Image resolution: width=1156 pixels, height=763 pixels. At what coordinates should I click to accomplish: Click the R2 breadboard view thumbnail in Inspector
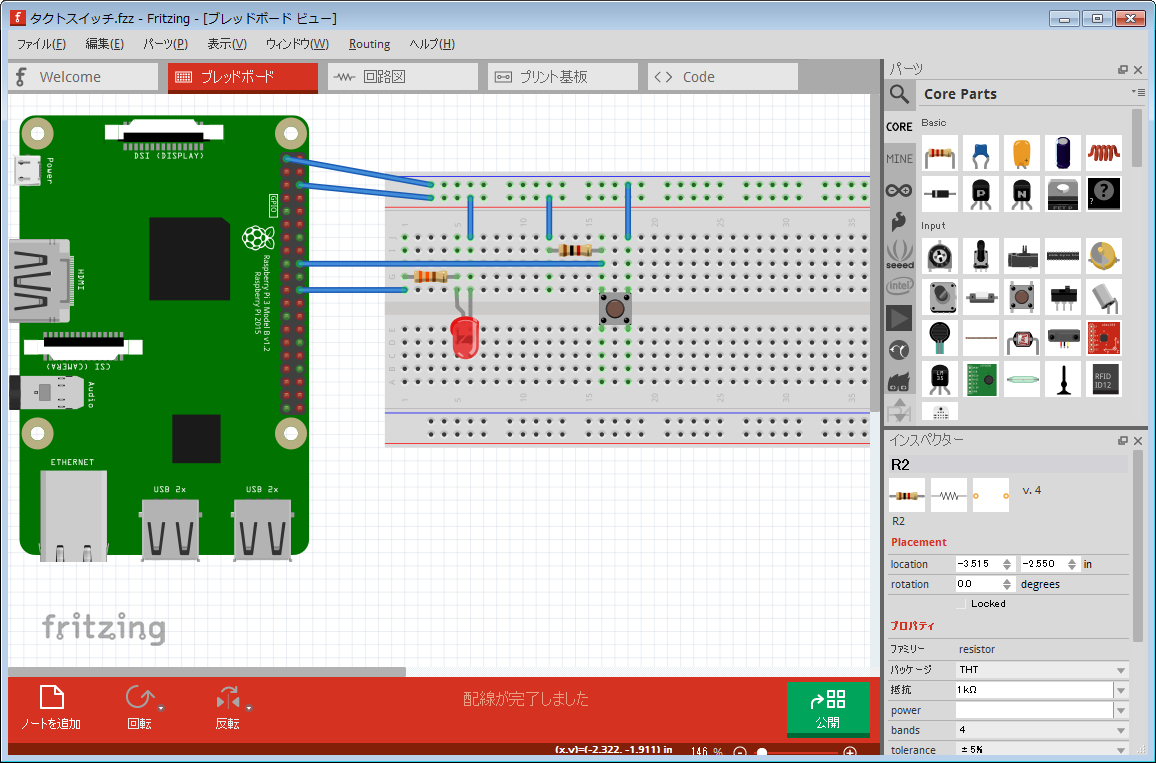[x=907, y=495]
